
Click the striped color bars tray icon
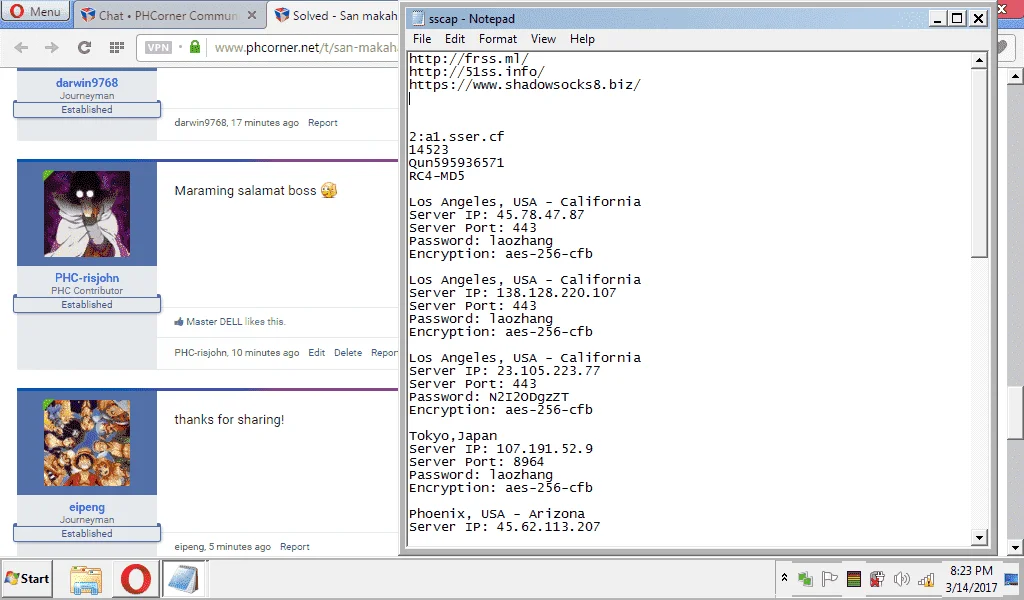point(853,578)
